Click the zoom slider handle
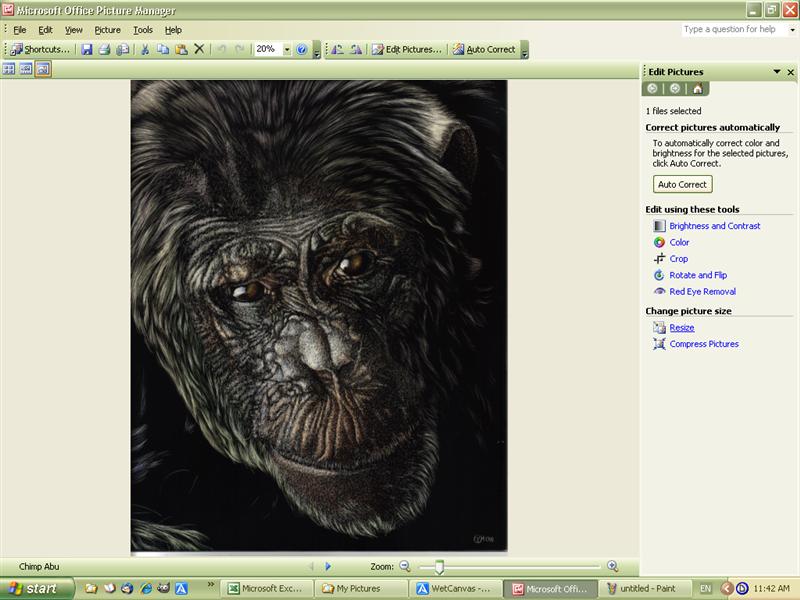The image size is (800, 600). pyautogui.click(x=439, y=566)
